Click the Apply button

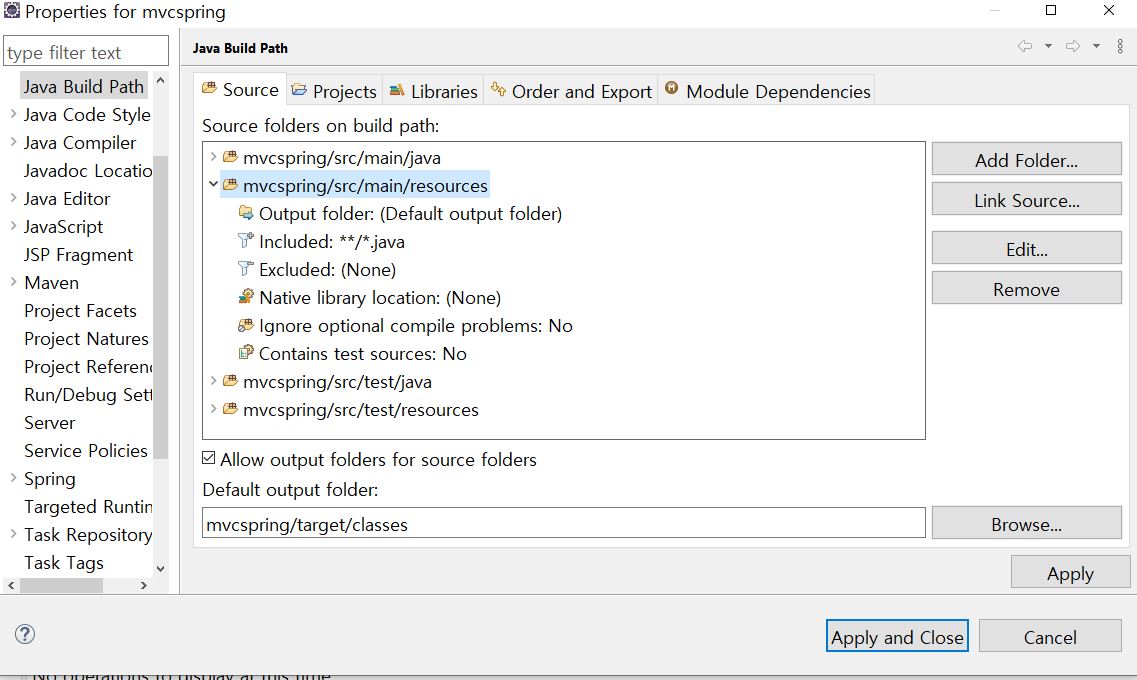point(1070,573)
